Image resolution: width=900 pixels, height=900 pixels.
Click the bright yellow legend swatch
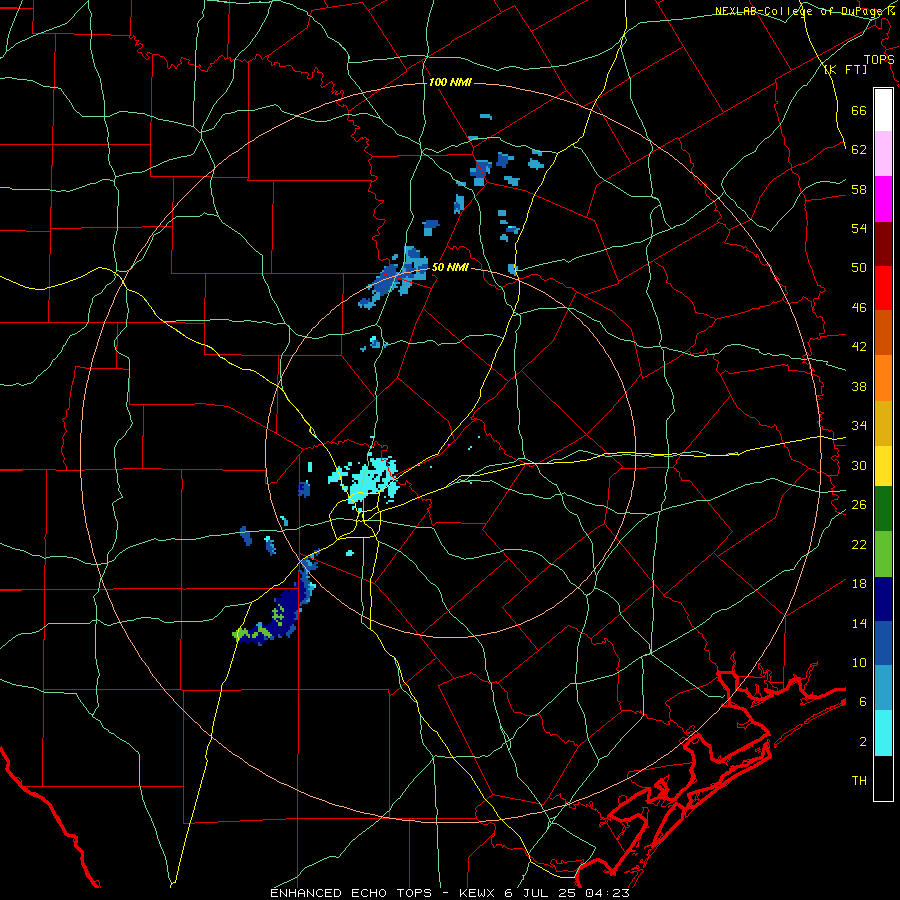pos(883,466)
